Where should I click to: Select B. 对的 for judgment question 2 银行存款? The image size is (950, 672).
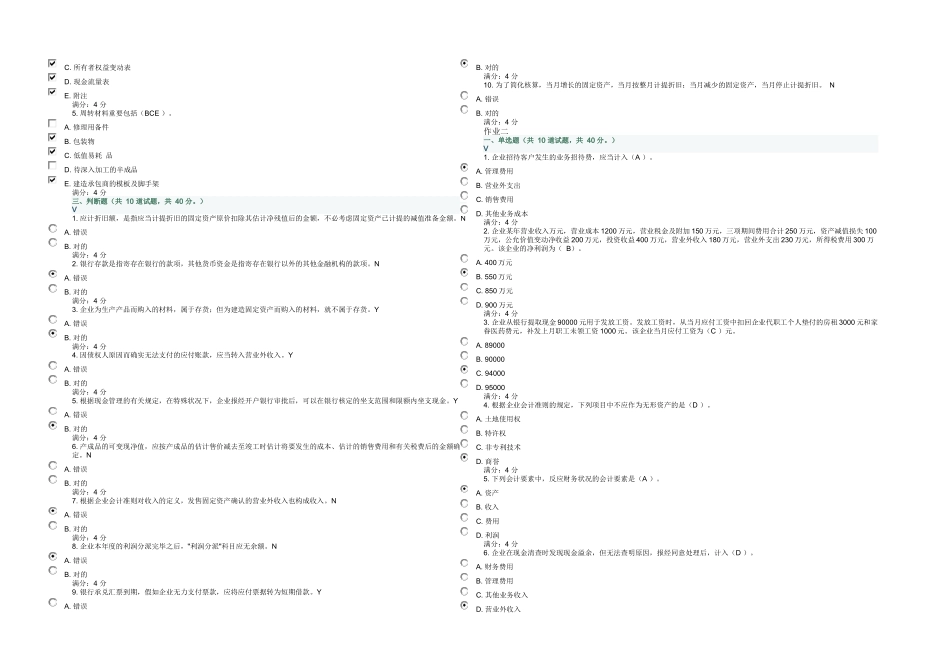pos(53,288)
